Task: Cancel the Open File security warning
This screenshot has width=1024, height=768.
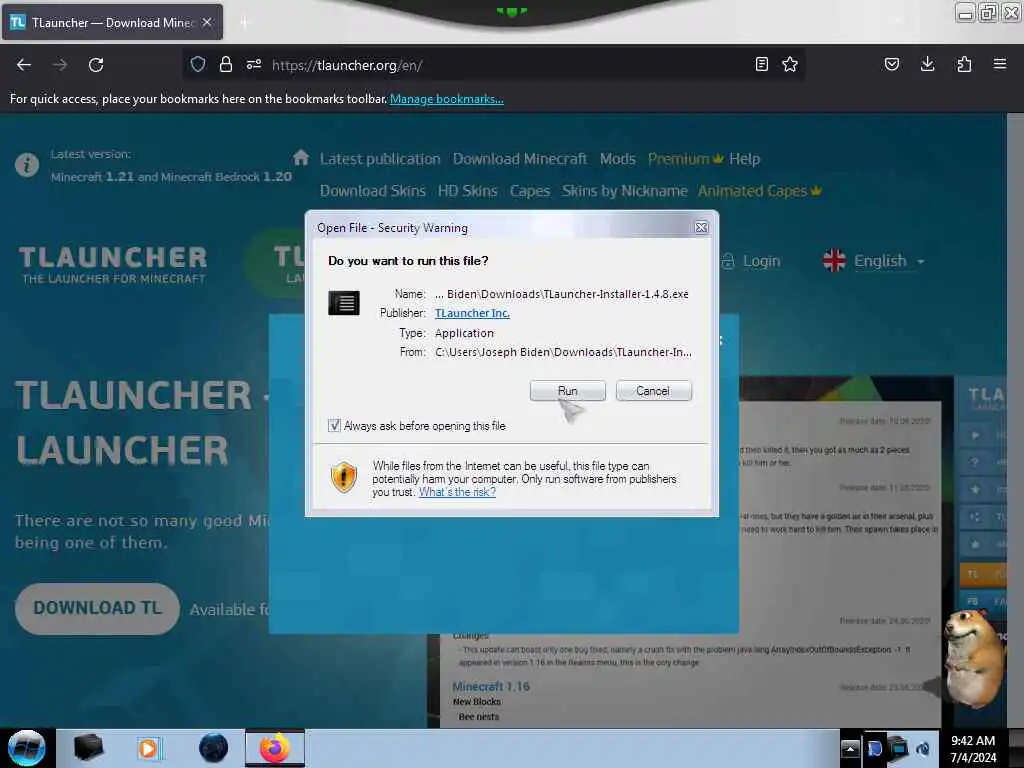Action: click(x=653, y=391)
